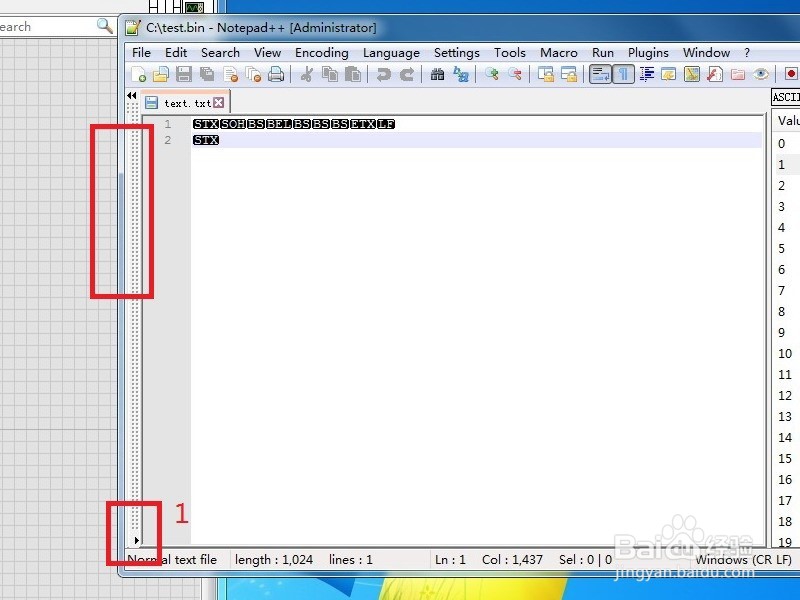The width and height of the screenshot is (800, 600).
Task: Click 'Windows (CR LF)' in the status bar
Action: click(x=743, y=560)
